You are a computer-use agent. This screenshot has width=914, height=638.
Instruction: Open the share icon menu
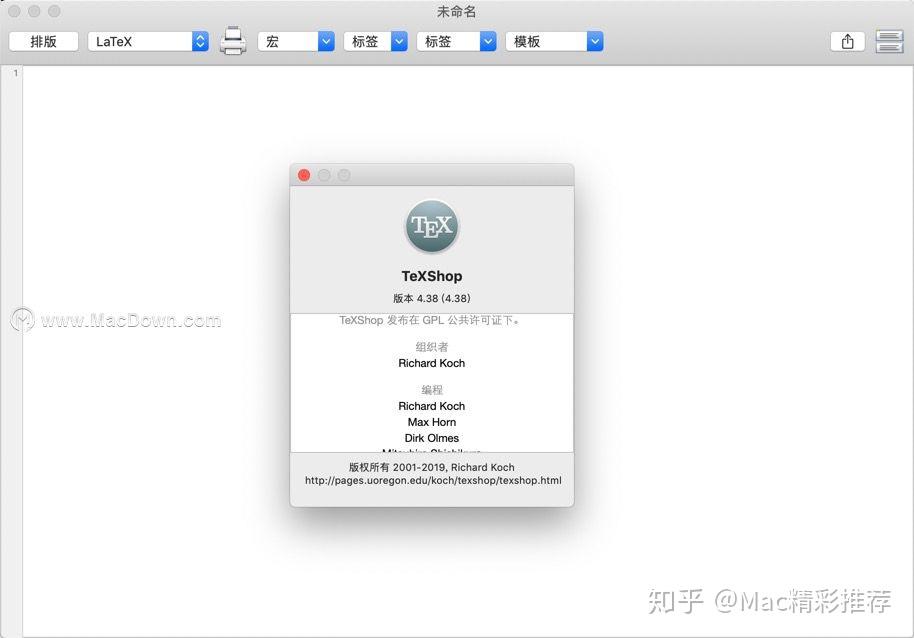pyautogui.click(x=848, y=41)
